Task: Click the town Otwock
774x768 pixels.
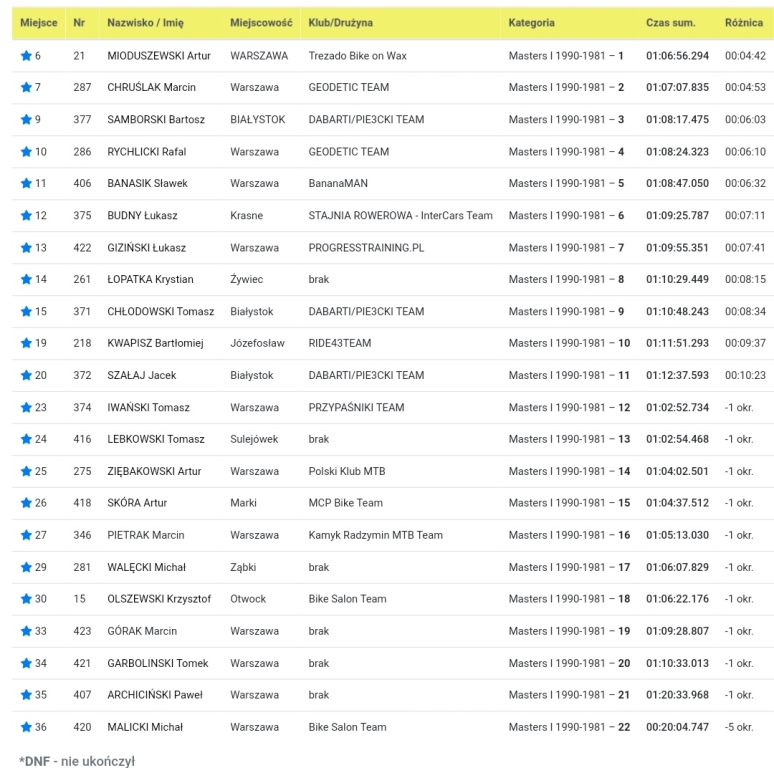Action: coord(248,599)
